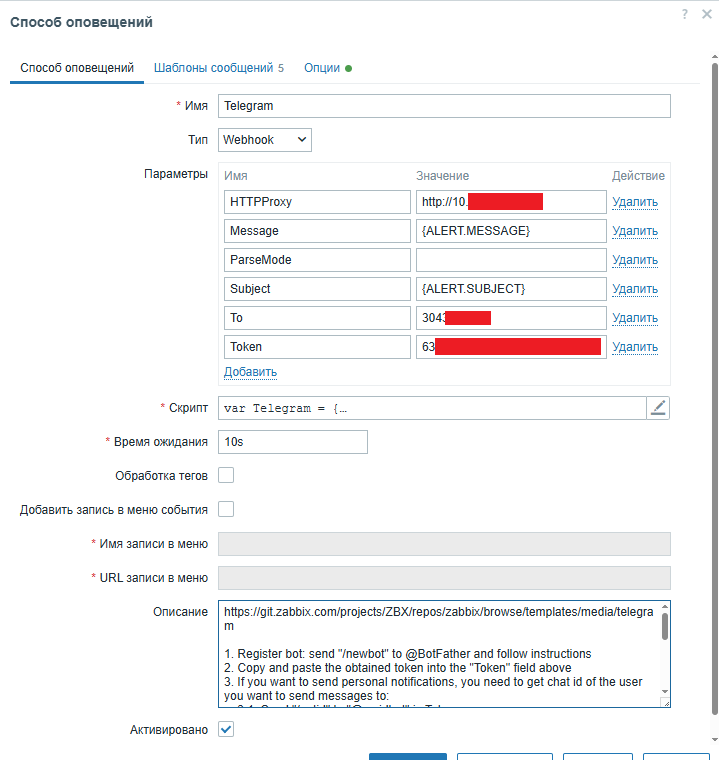This screenshot has width=719, height=760.
Task: Focus the Время ожидания timeout field
Action: pos(292,442)
